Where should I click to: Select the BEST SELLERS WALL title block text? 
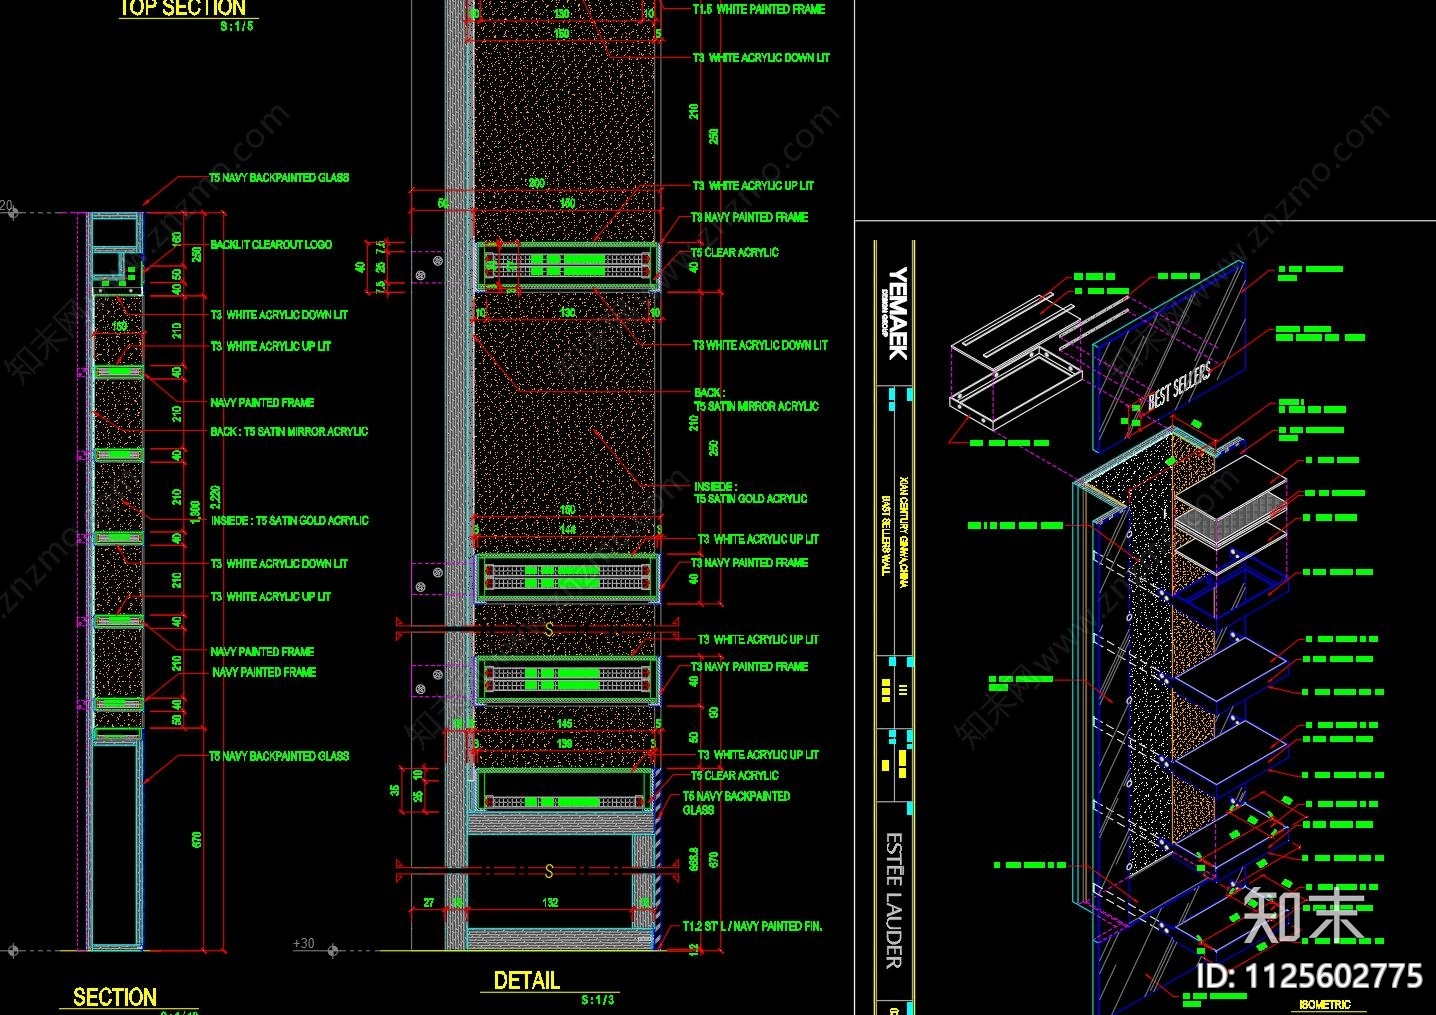pos(885,535)
